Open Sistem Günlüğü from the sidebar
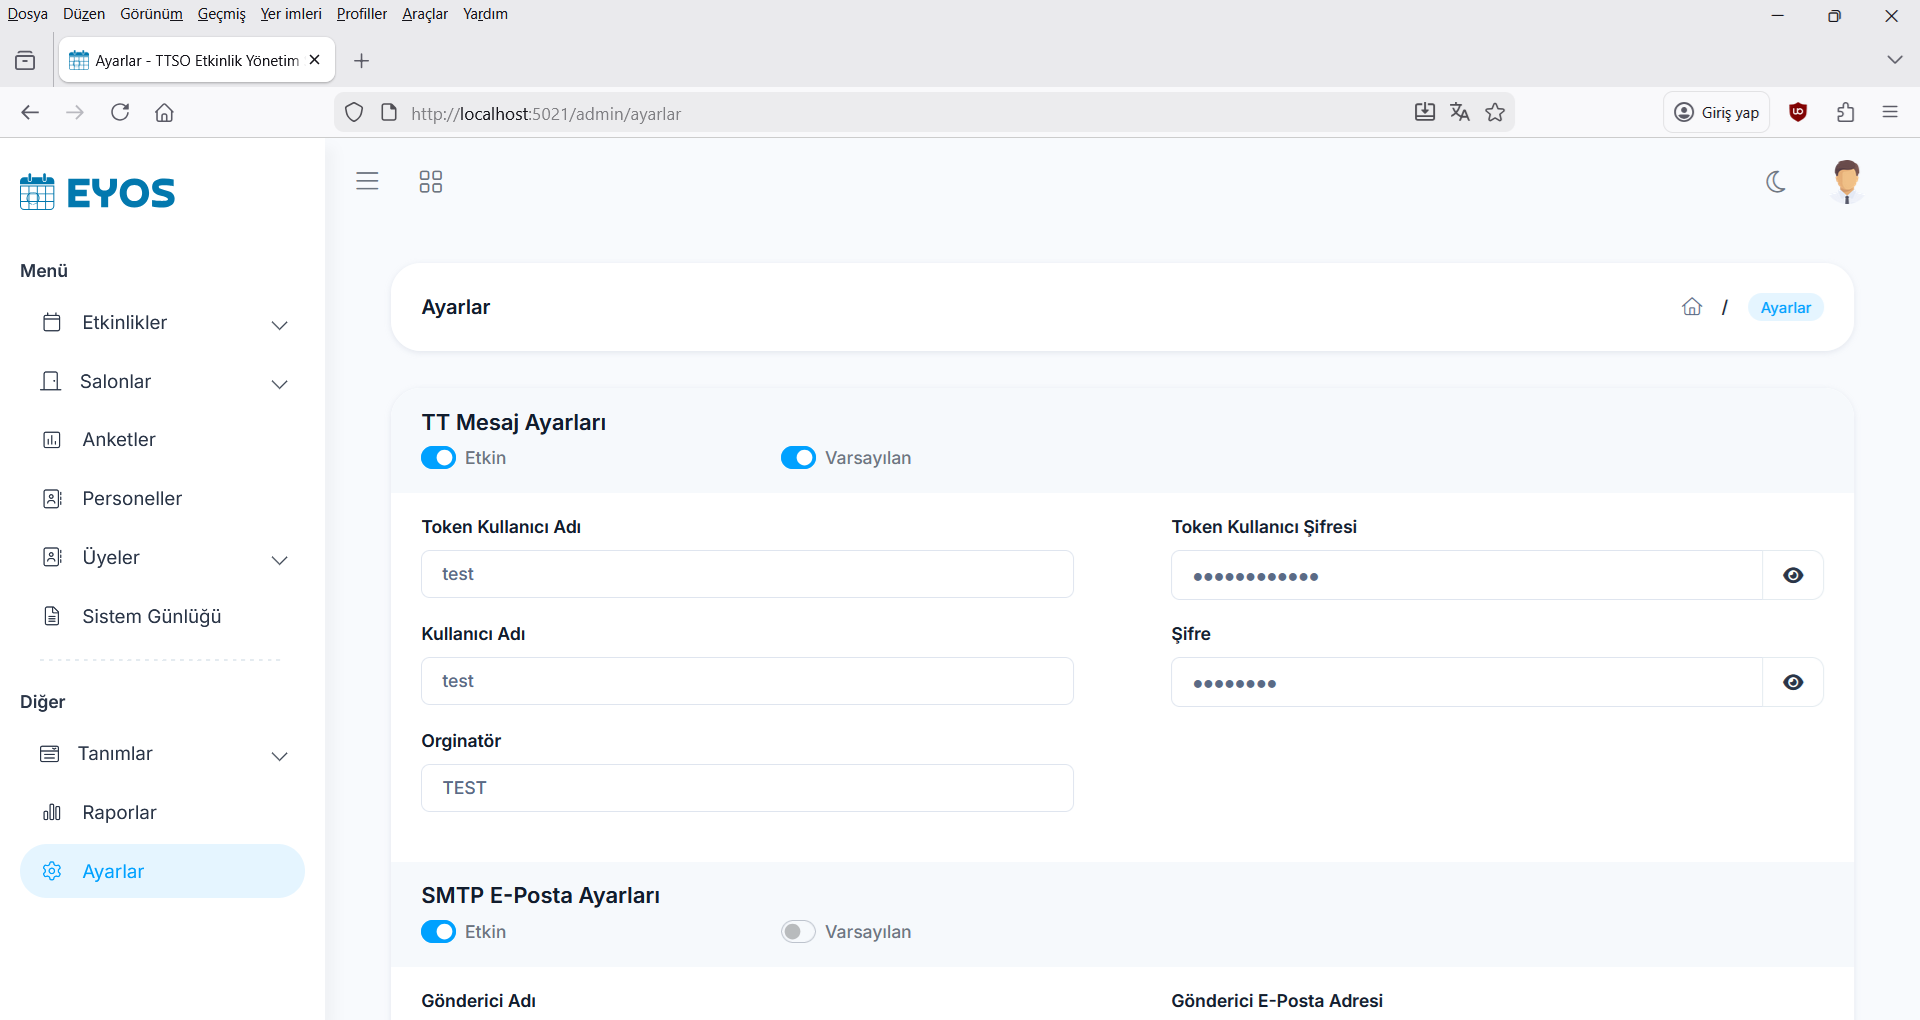1920x1020 pixels. (151, 617)
